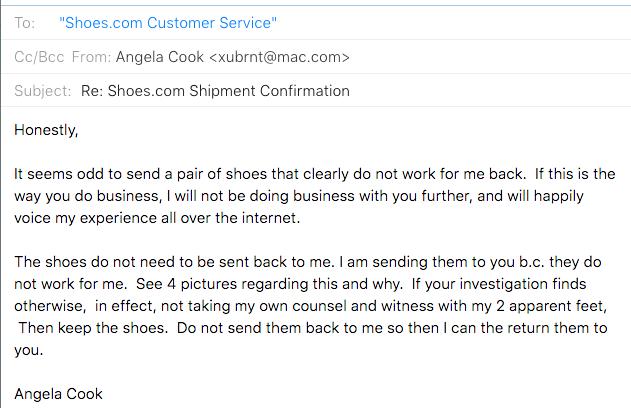Place cursor in the "It seems odd" line
Screen dimensions: 631x408
pos(315,174)
